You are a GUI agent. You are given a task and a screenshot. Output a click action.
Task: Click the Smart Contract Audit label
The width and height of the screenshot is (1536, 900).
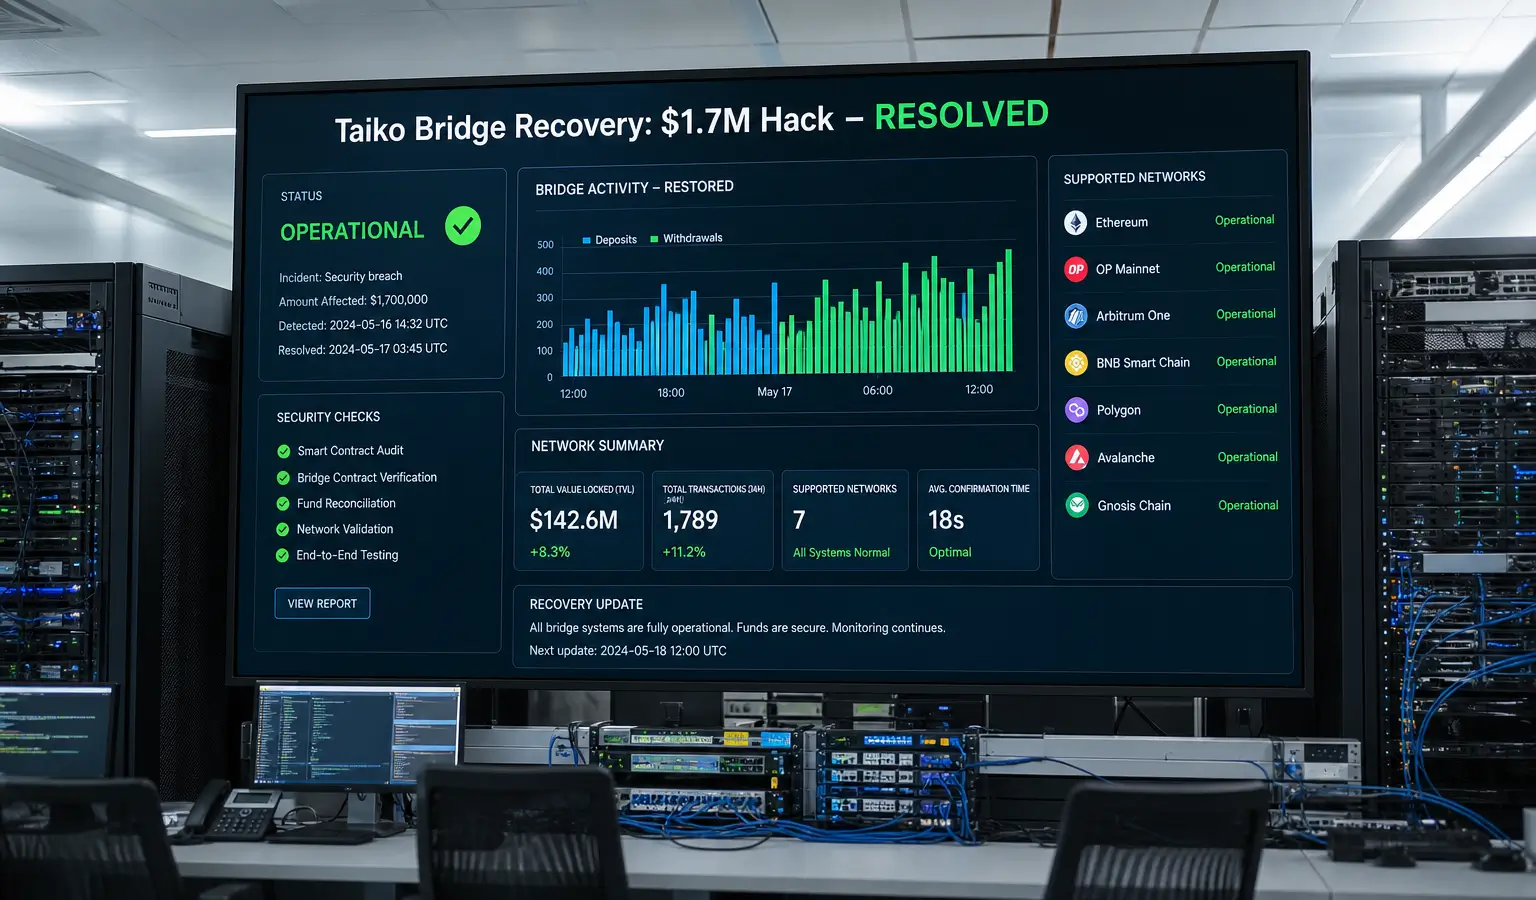pos(350,451)
